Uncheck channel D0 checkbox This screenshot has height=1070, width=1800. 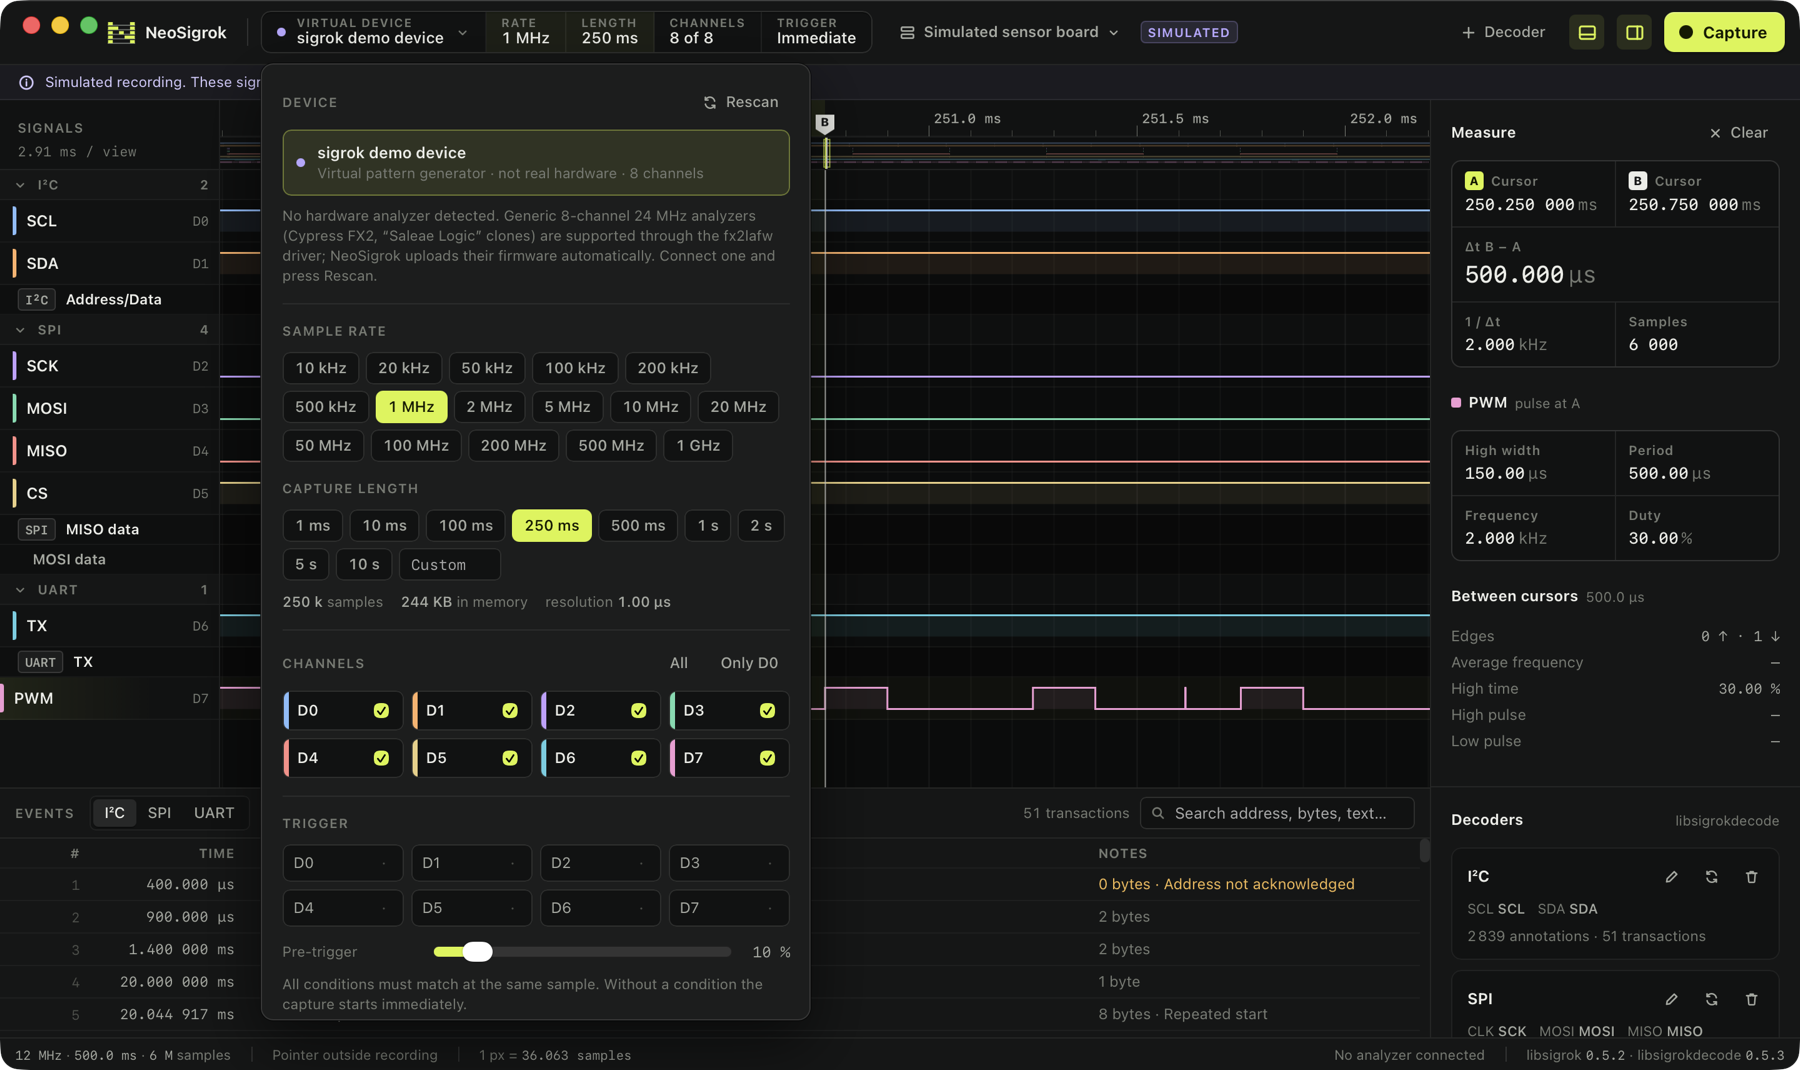click(x=381, y=710)
